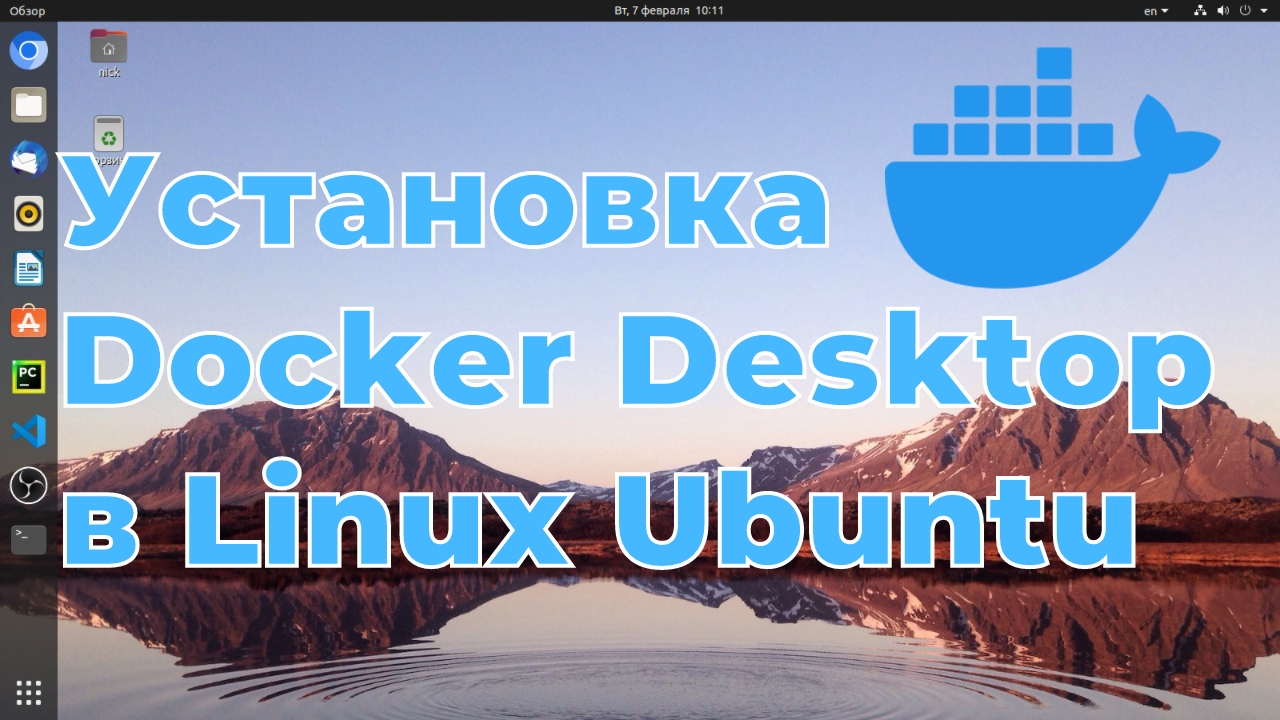
Task: Show the applications grid
Action: (28, 691)
